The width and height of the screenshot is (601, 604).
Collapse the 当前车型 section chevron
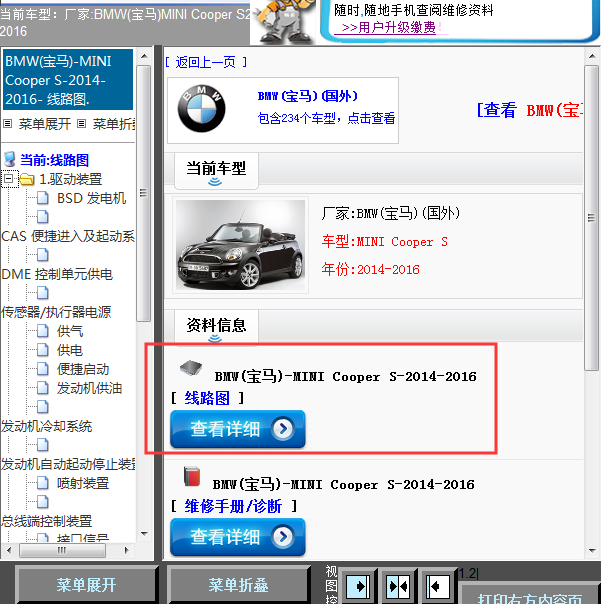coord(215,181)
